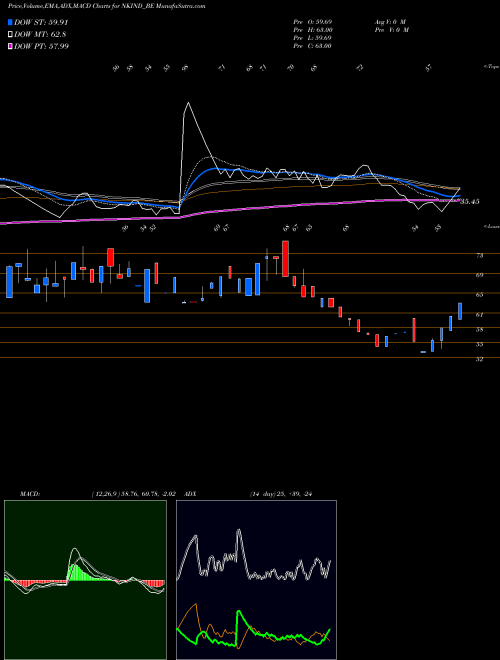Click the 69 price axis label
Screen dimensions: 500x660
coord(479,275)
